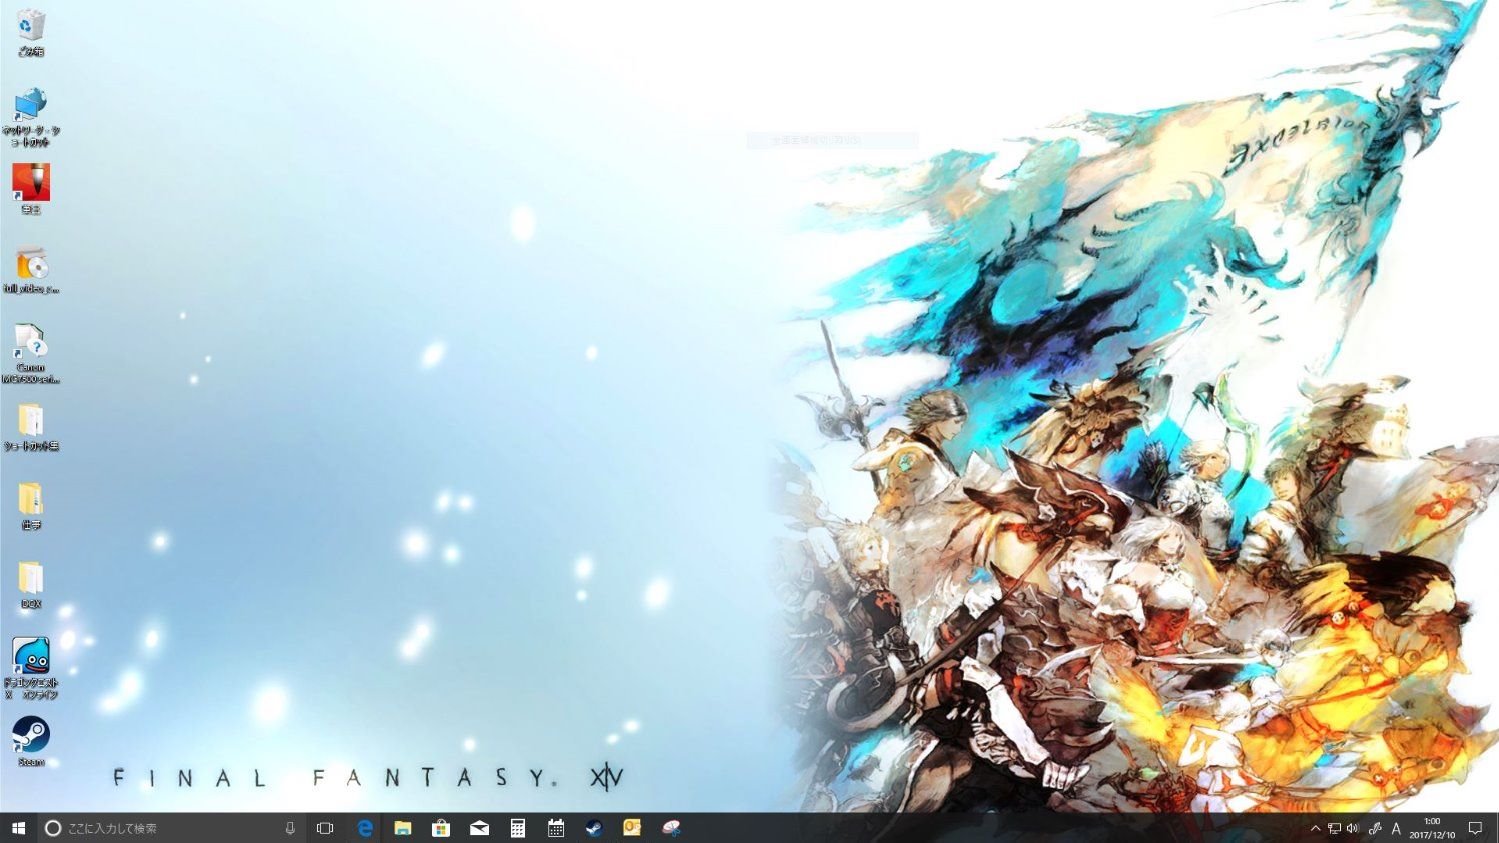Open Outlook from the taskbar
The height and width of the screenshot is (843, 1499).
click(x=632, y=828)
